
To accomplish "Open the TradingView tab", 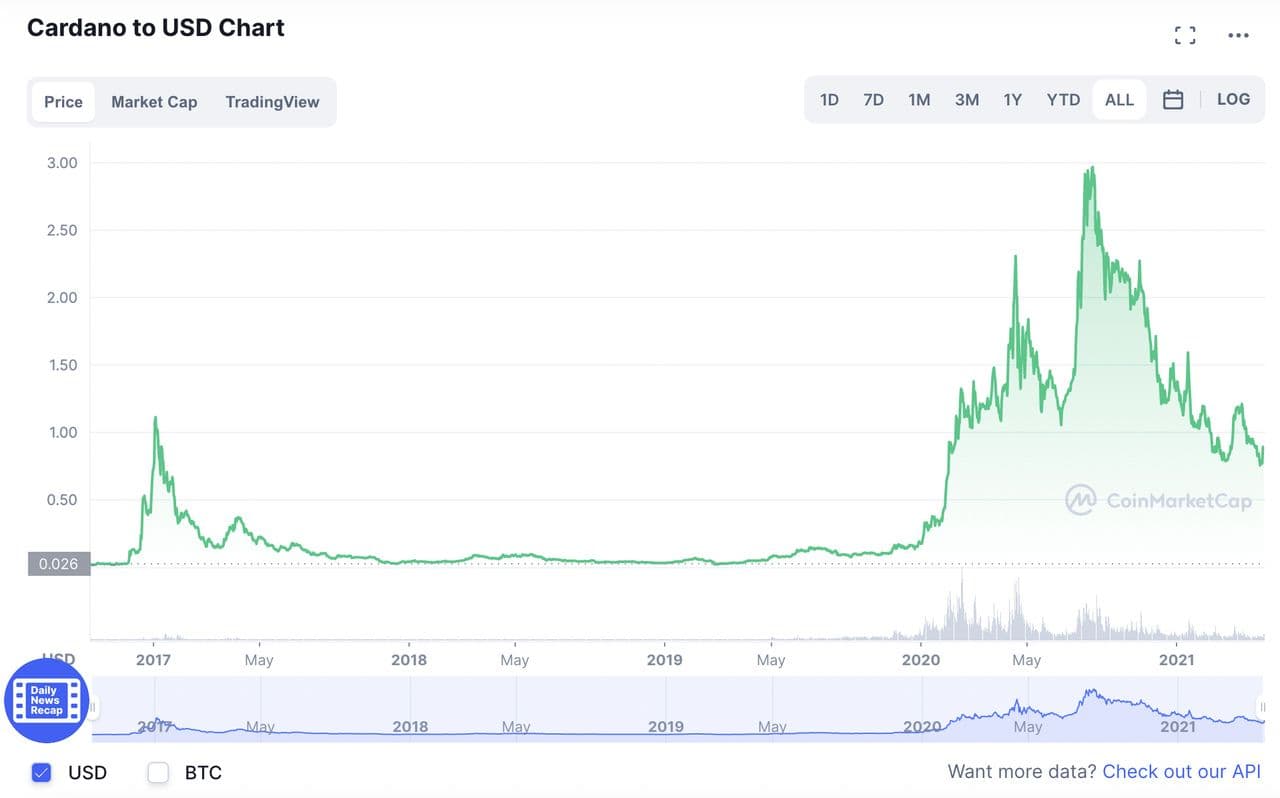I will pyautogui.click(x=272, y=102).
